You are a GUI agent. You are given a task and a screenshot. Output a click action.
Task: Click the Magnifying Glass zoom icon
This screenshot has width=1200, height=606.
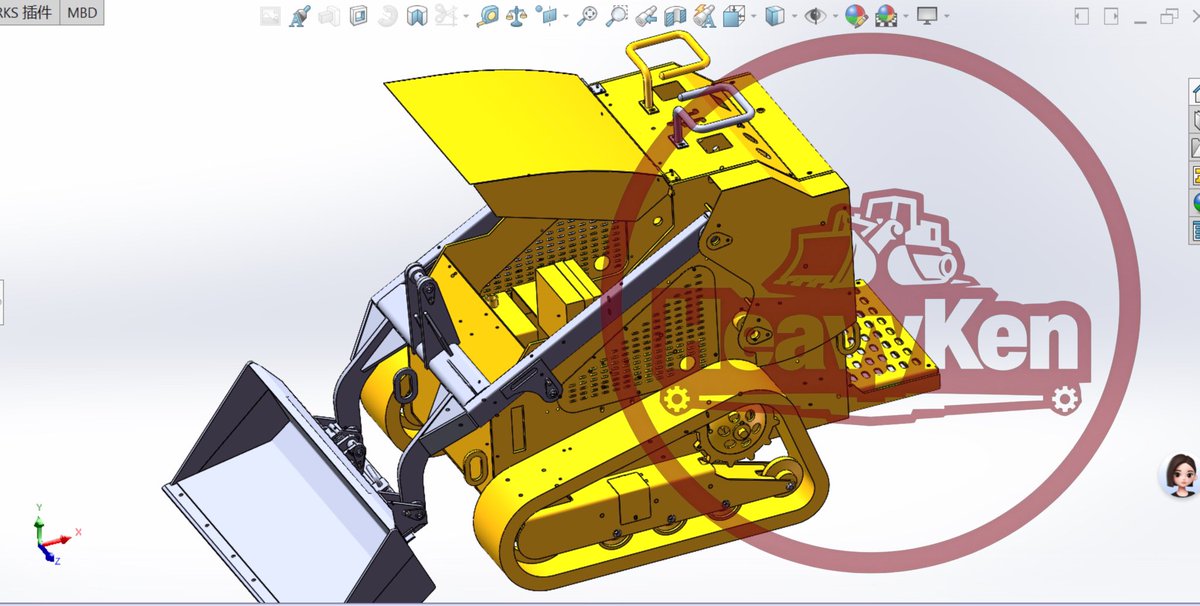coord(587,14)
